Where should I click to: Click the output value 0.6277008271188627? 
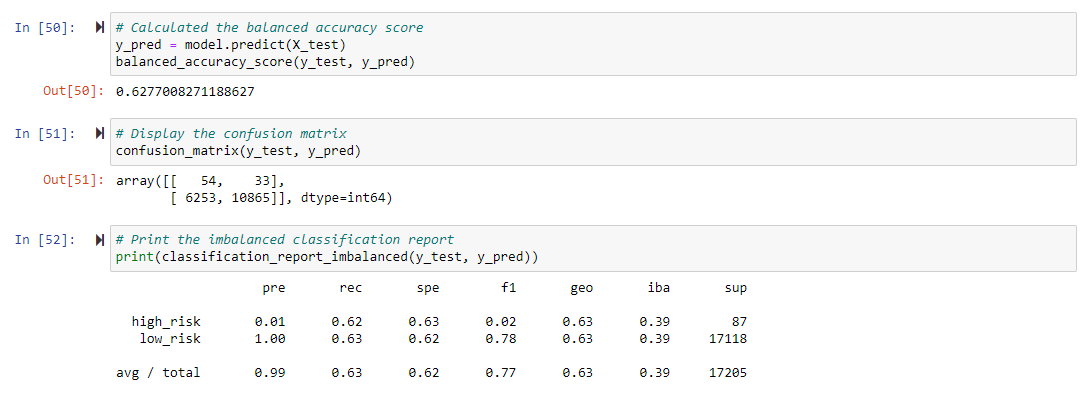185,92
